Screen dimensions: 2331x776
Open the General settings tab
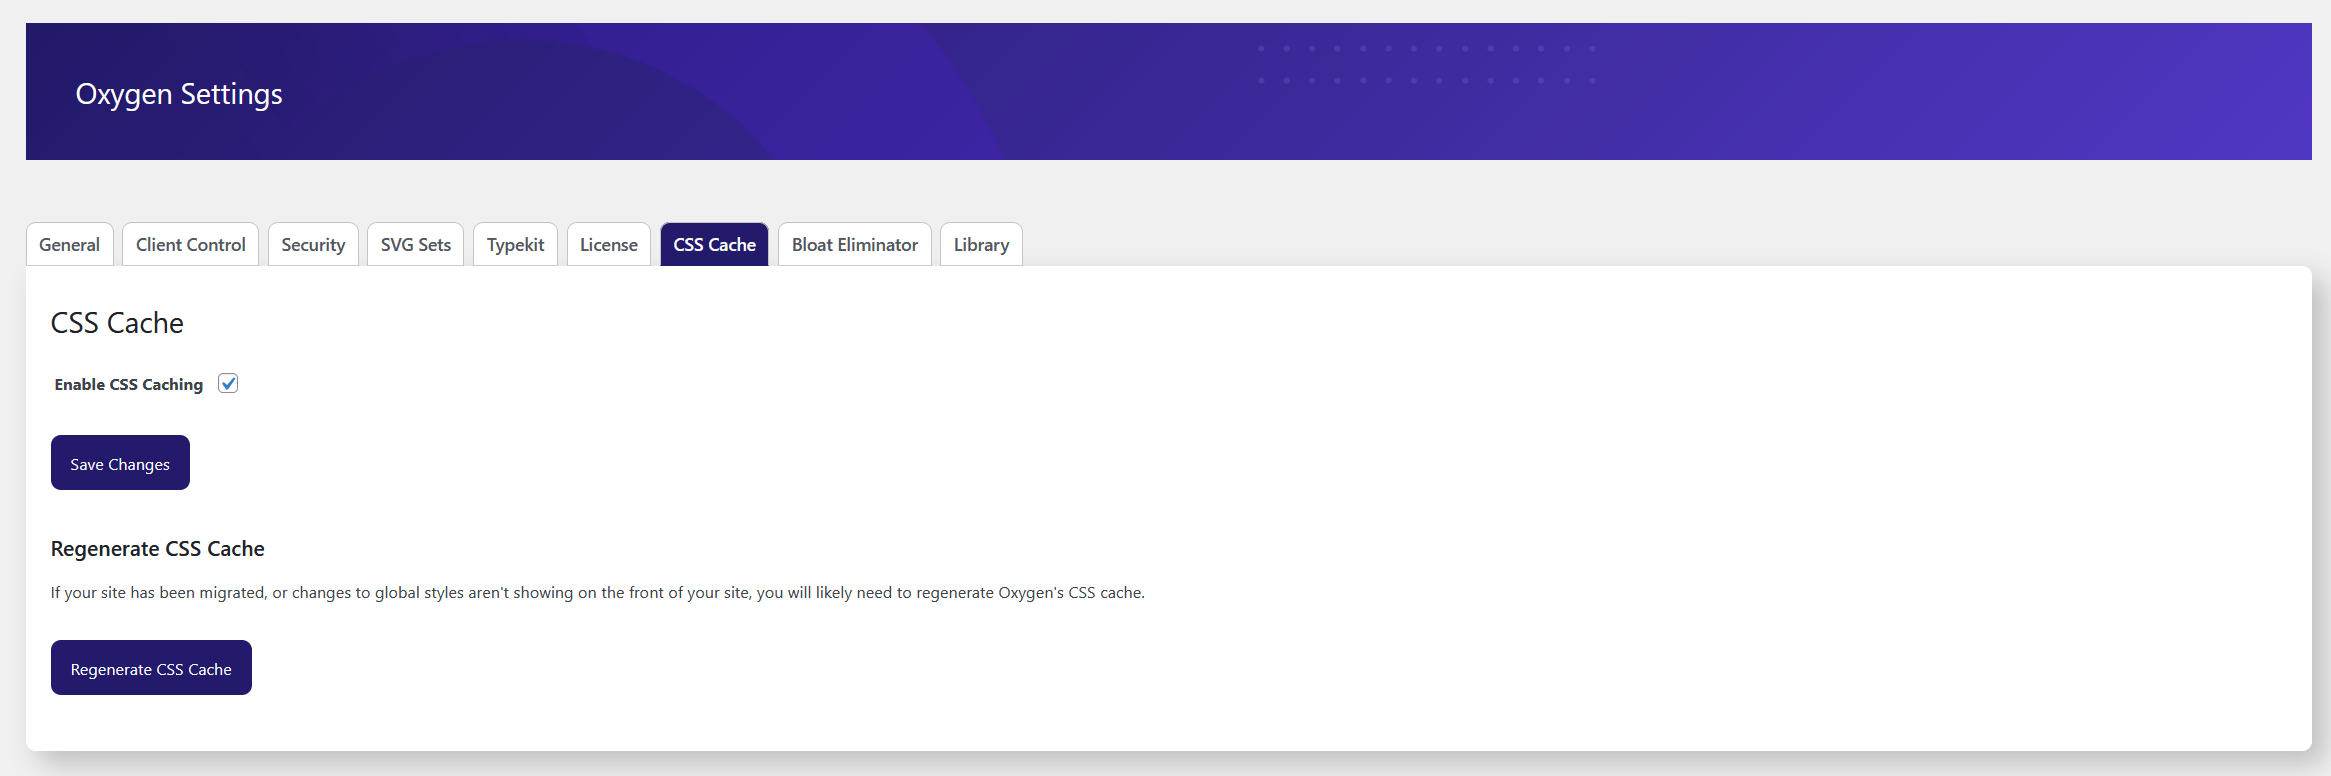point(69,245)
